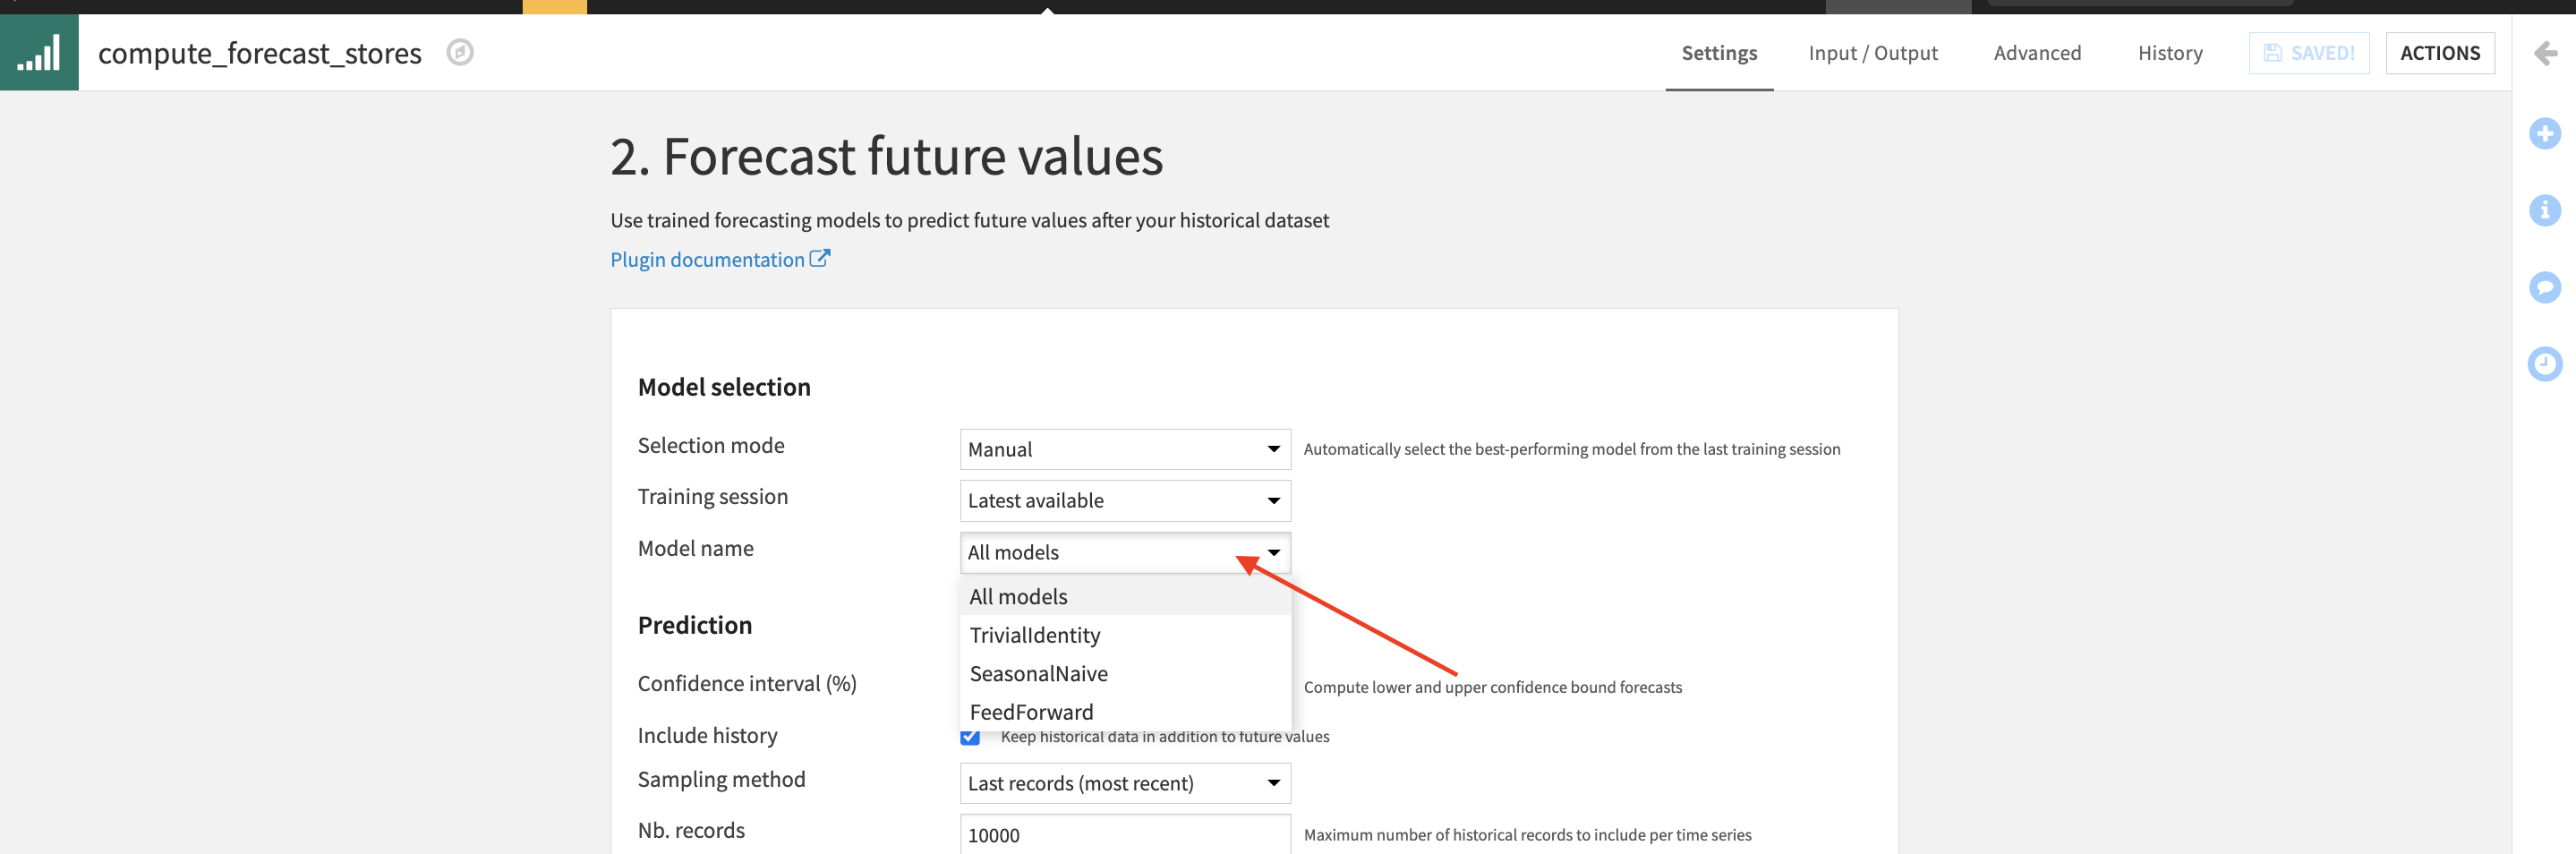Open the Sampling method dropdown

1125,783
